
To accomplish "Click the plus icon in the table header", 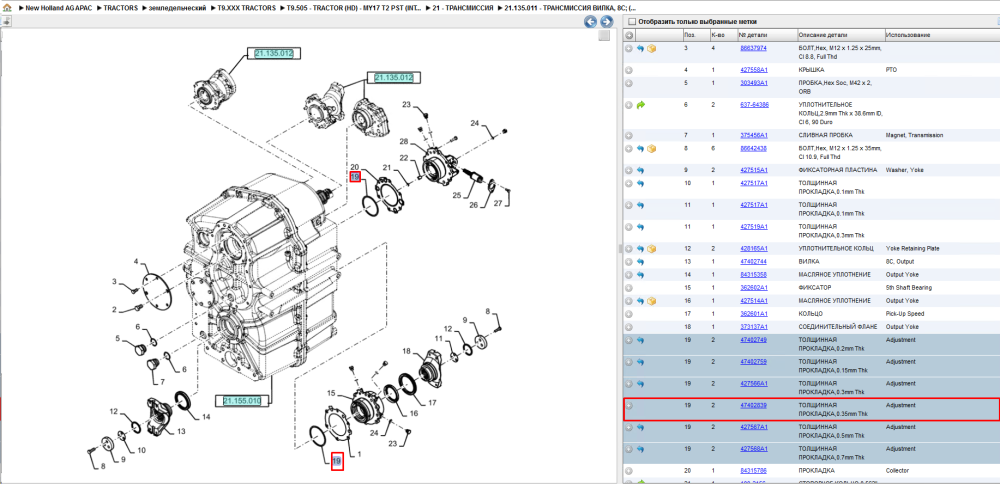I will coord(629,34).
